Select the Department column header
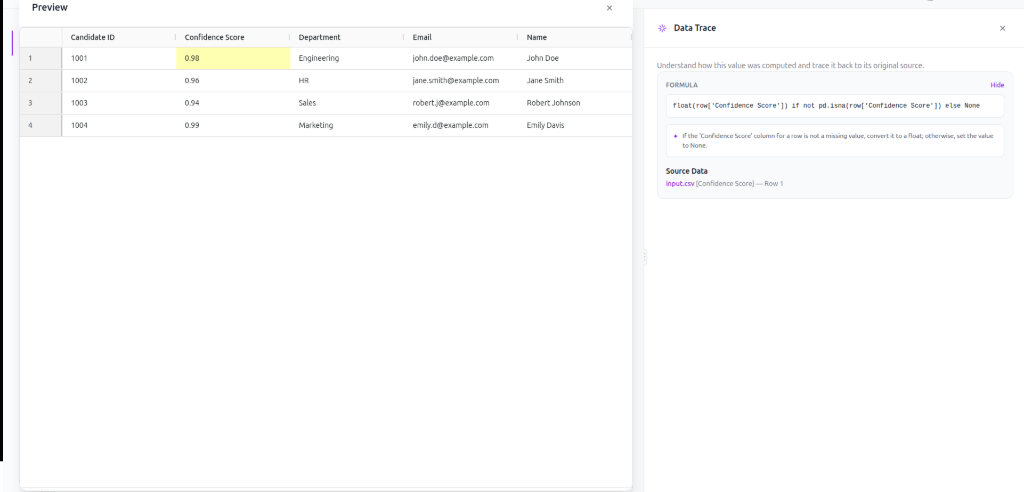Image resolution: width=1024 pixels, height=492 pixels. click(x=347, y=37)
